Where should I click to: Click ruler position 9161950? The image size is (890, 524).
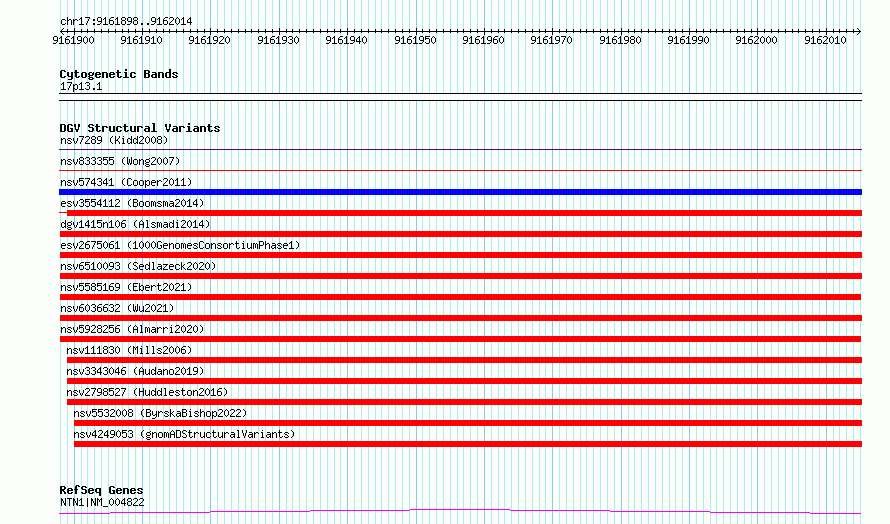[415, 40]
